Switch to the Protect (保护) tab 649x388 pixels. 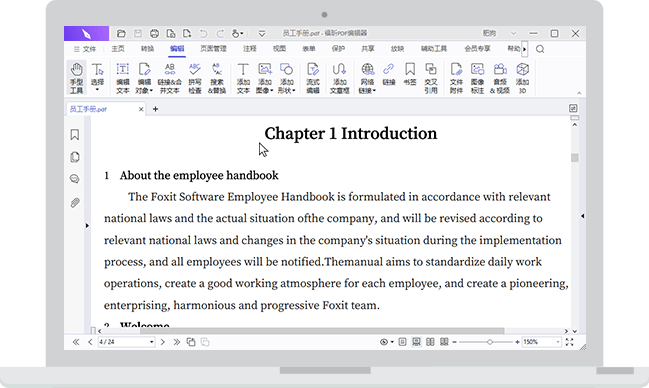(338, 49)
